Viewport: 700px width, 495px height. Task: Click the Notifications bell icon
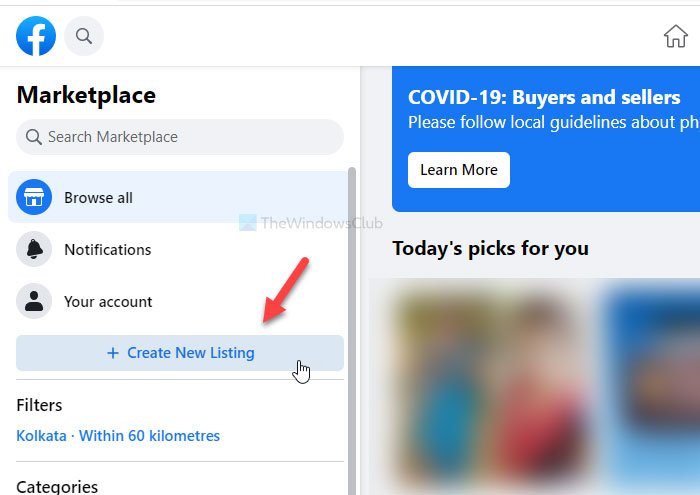pyautogui.click(x=34, y=250)
